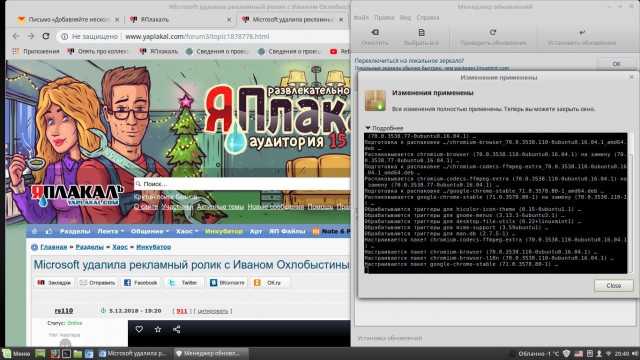This screenshot has width=640, height=360.
Task: Open the ЯП Файлы nav item
Action: 287,231
